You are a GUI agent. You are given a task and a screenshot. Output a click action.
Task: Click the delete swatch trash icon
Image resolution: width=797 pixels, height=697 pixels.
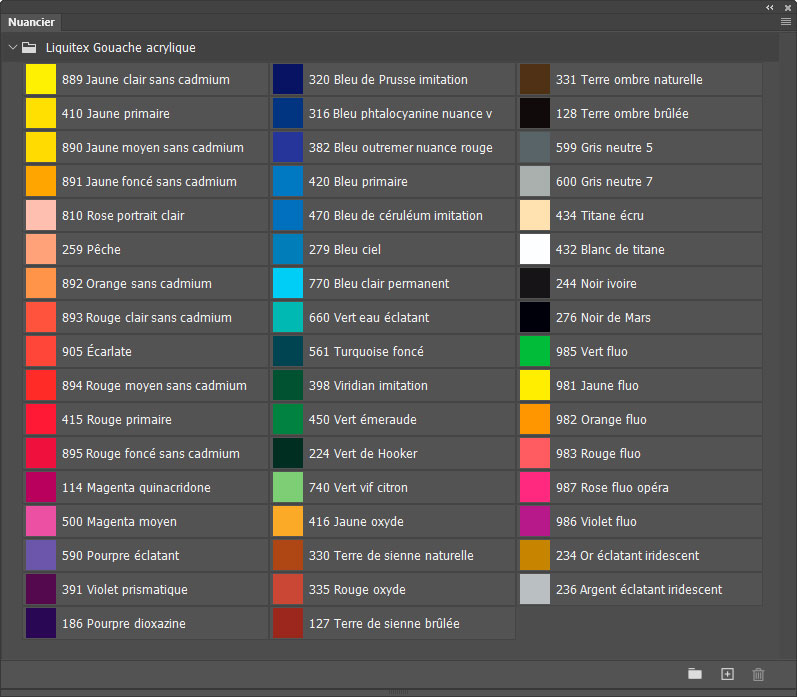pyautogui.click(x=758, y=674)
